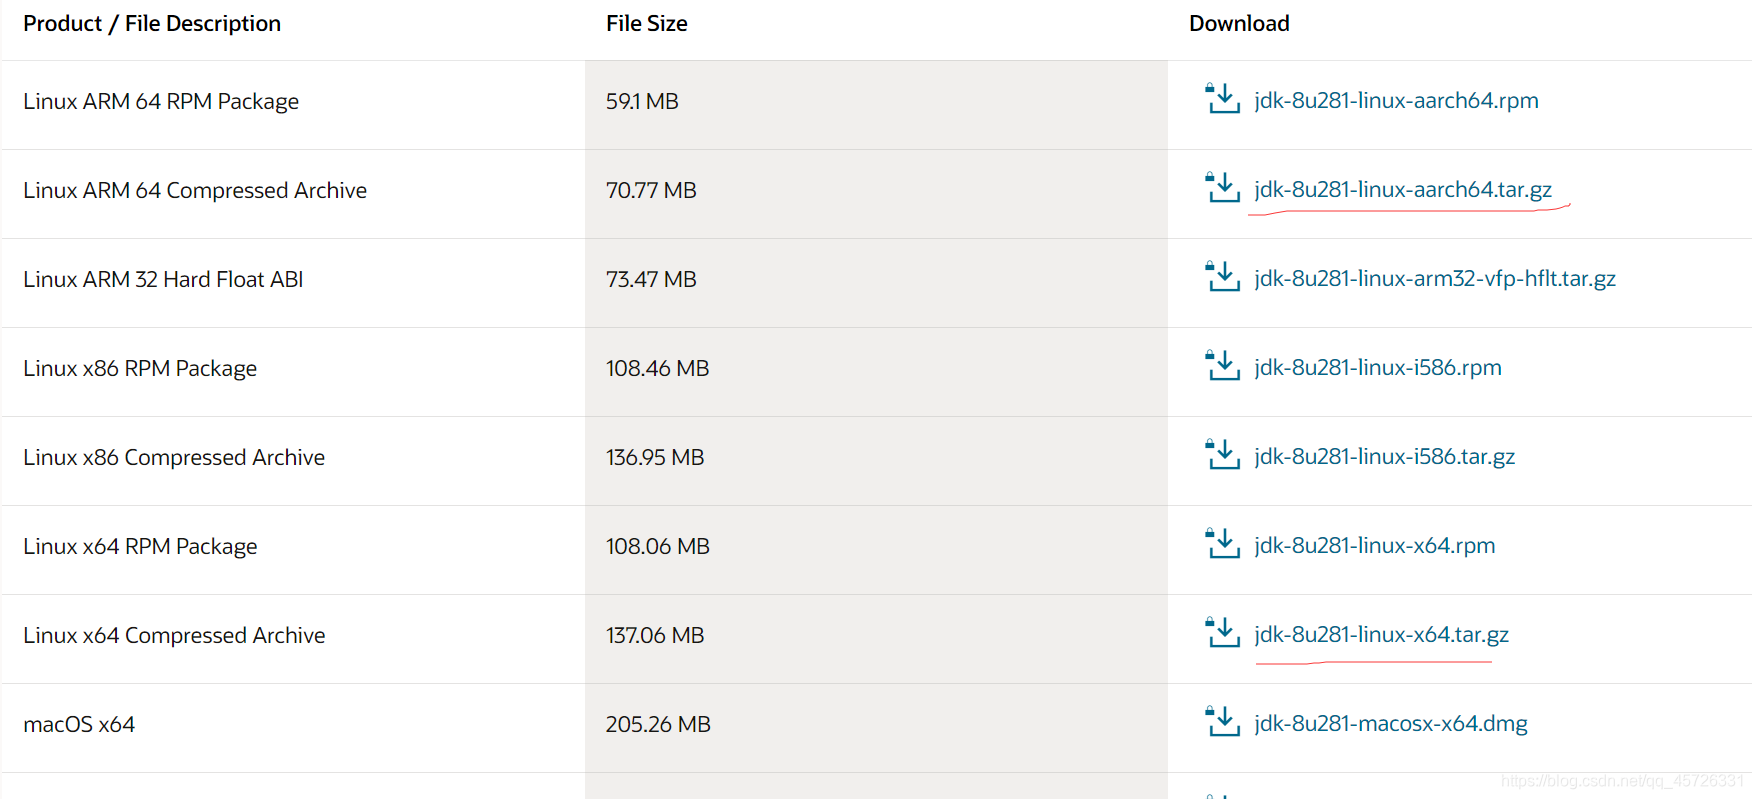Click the Download column header
The image size is (1752, 799).
click(x=1239, y=24)
